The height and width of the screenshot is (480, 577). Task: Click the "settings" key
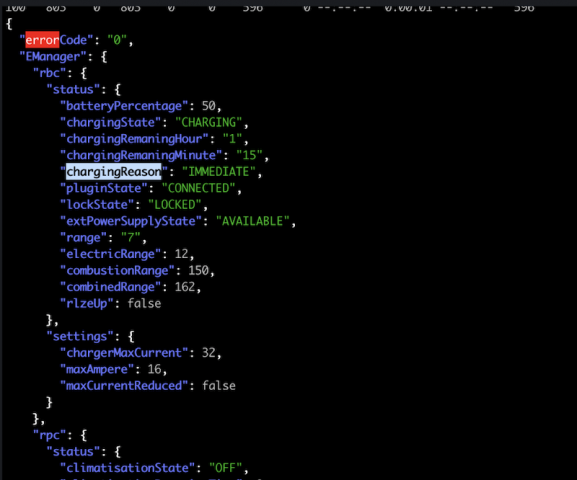tap(80, 336)
